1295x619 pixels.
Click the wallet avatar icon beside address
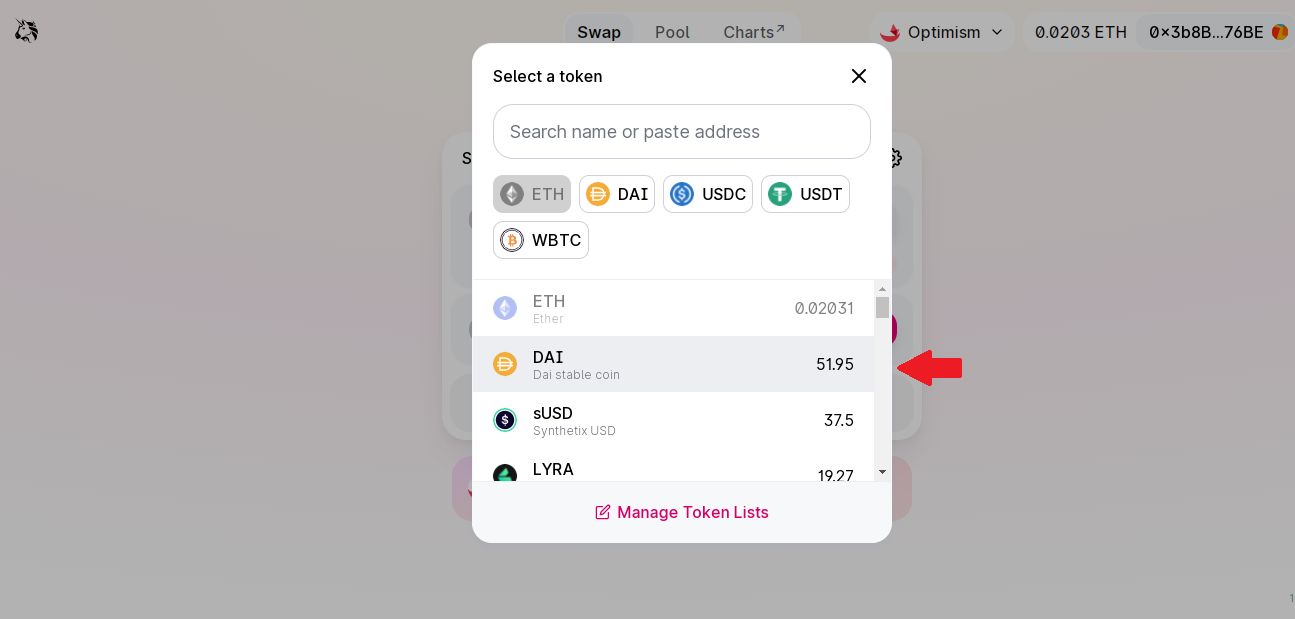pyautogui.click(x=1279, y=32)
